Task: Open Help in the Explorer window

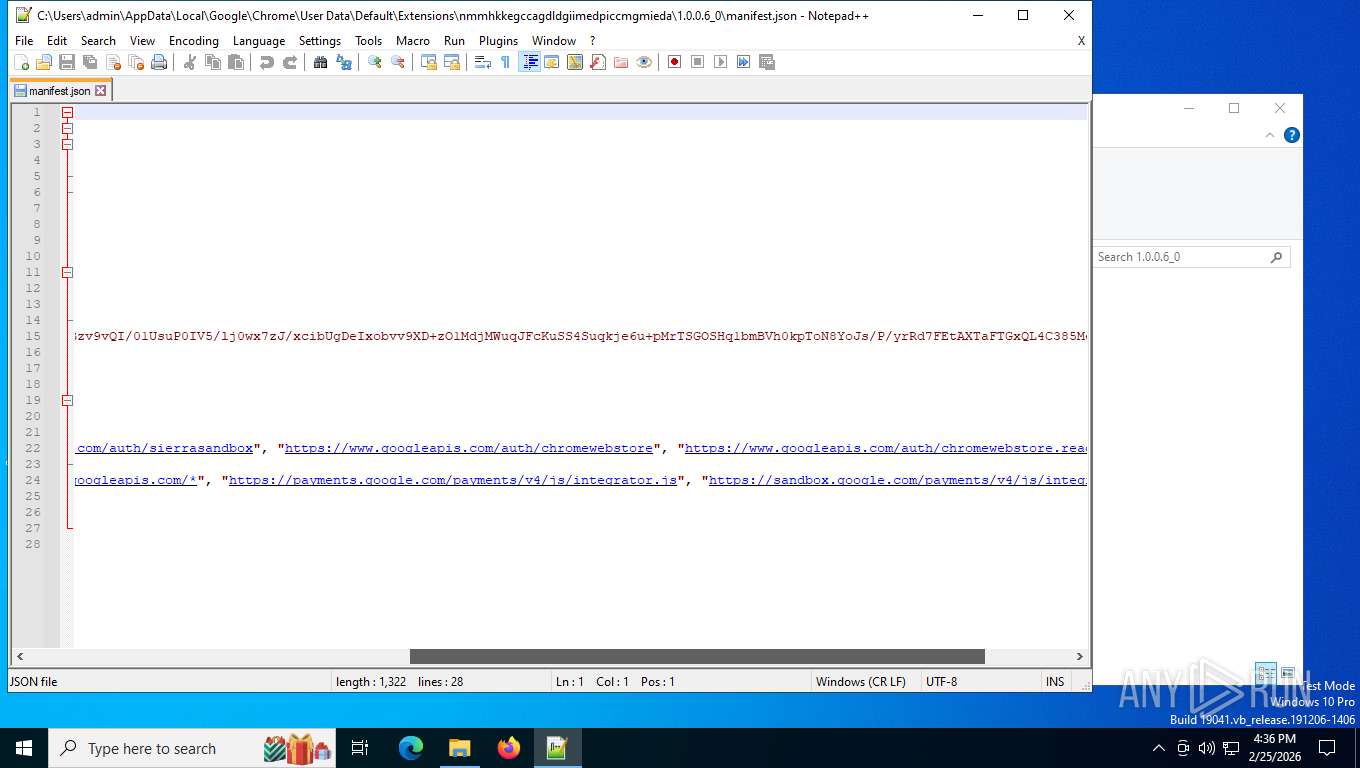Action: (1292, 135)
